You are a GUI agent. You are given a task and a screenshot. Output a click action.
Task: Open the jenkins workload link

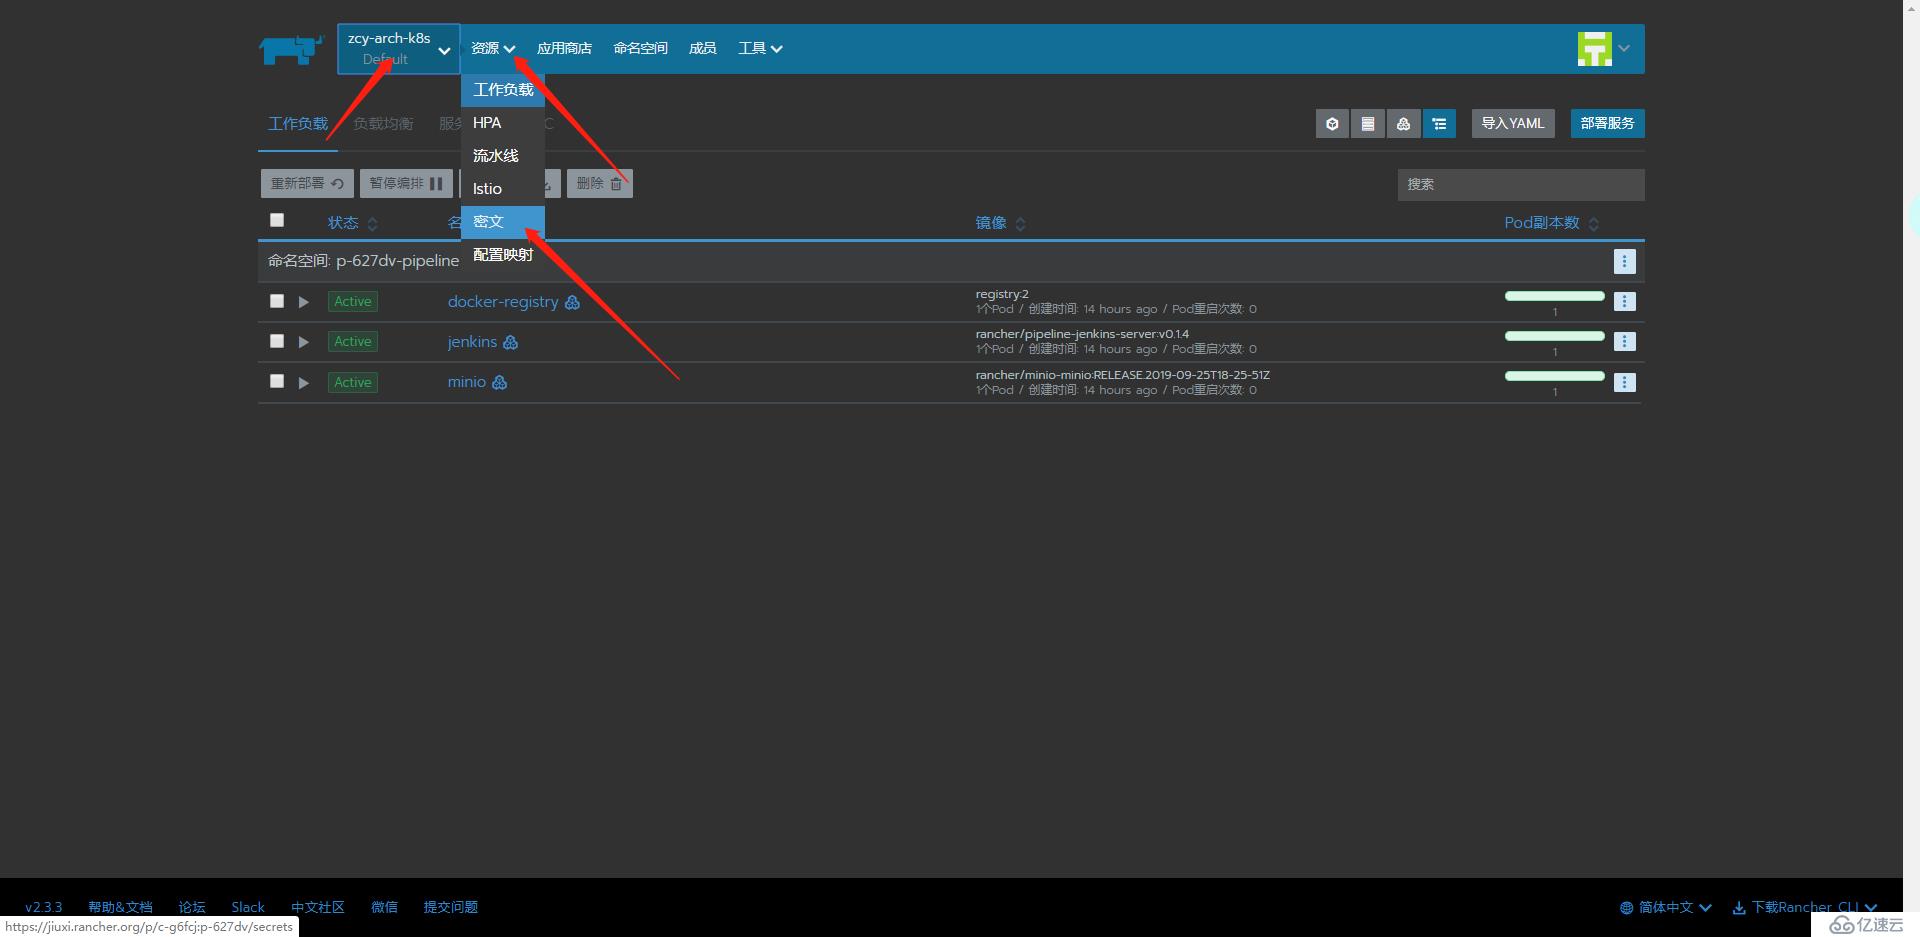click(472, 342)
